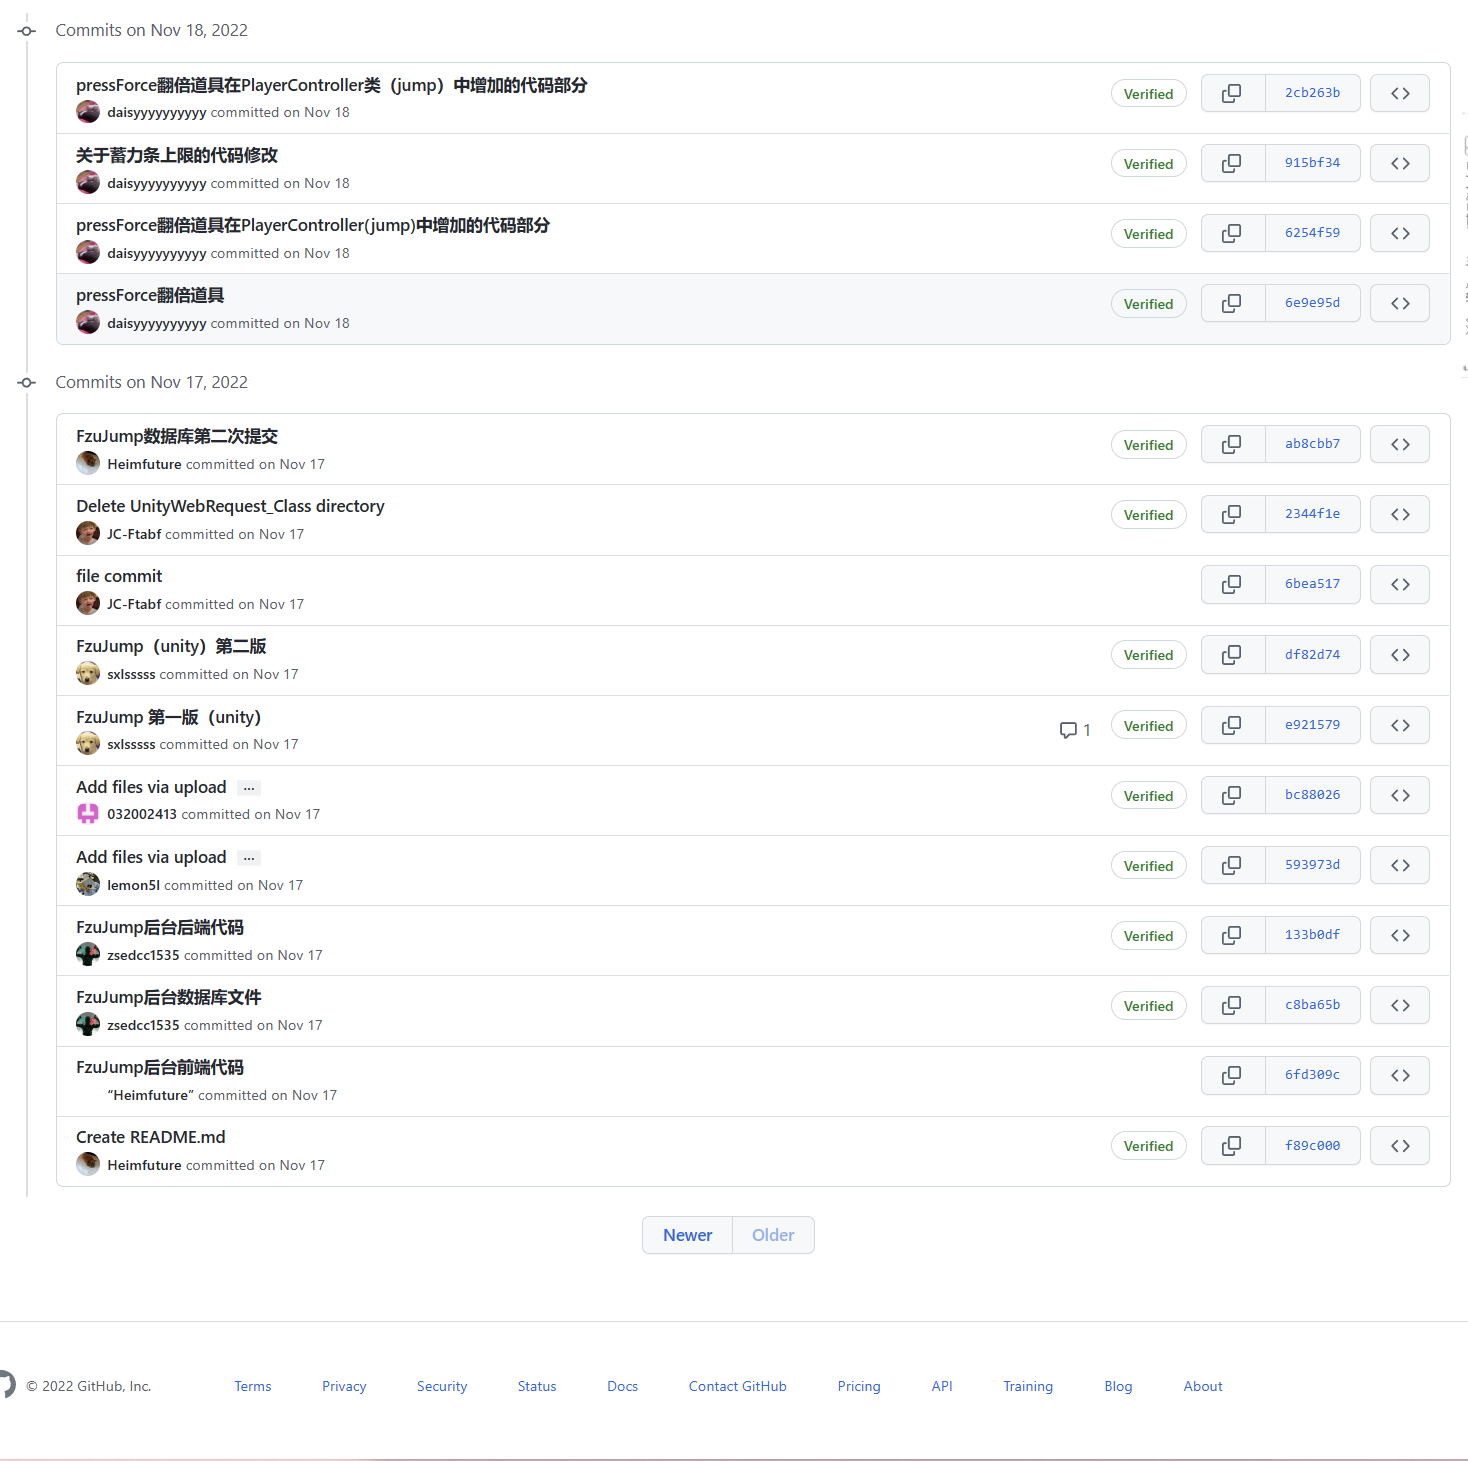View lemon5l's commits via author name
Screen dimensions: 1468x1461
click(x=133, y=885)
